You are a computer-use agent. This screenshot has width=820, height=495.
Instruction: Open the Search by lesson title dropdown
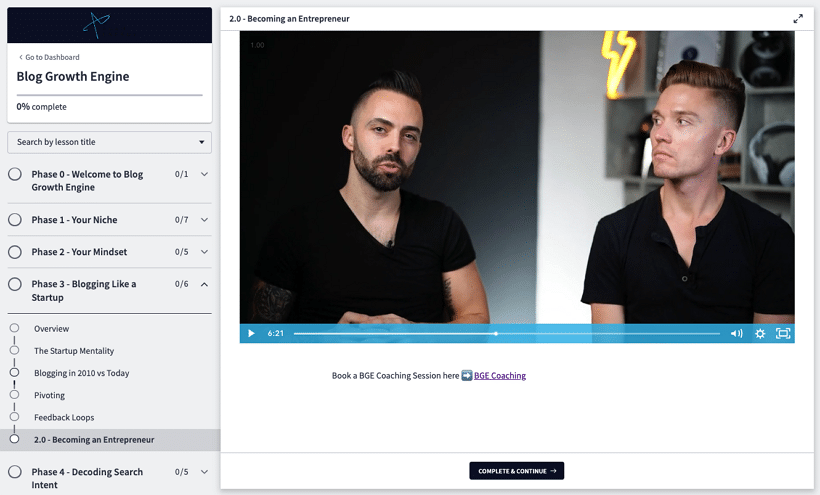point(109,142)
